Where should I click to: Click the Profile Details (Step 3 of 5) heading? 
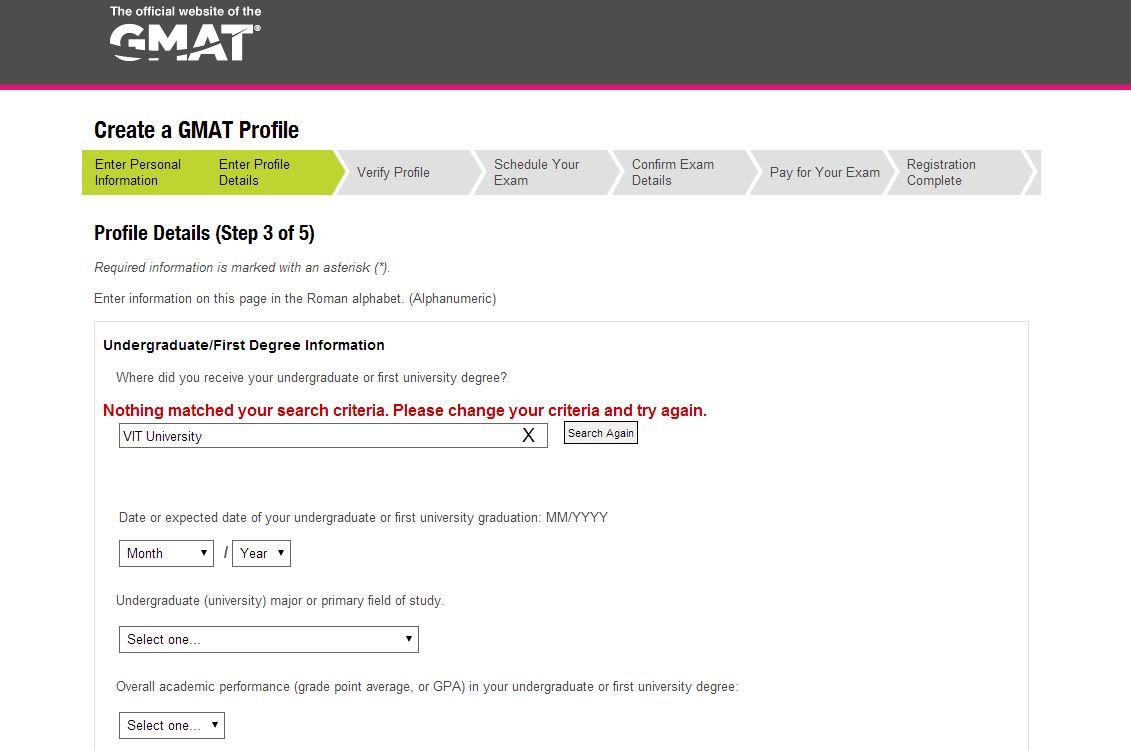click(x=204, y=233)
